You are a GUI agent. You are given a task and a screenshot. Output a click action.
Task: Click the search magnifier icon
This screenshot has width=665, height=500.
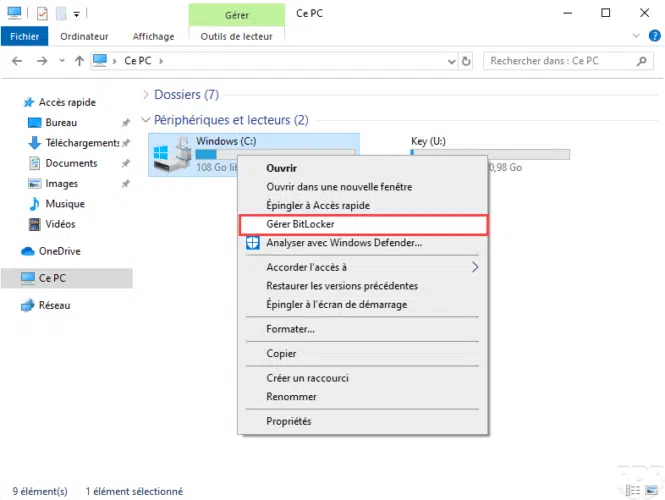(x=641, y=61)
